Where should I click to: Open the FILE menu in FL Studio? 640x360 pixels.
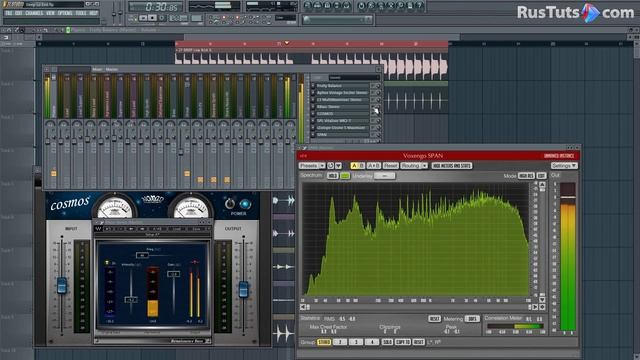tap(9, 13)
